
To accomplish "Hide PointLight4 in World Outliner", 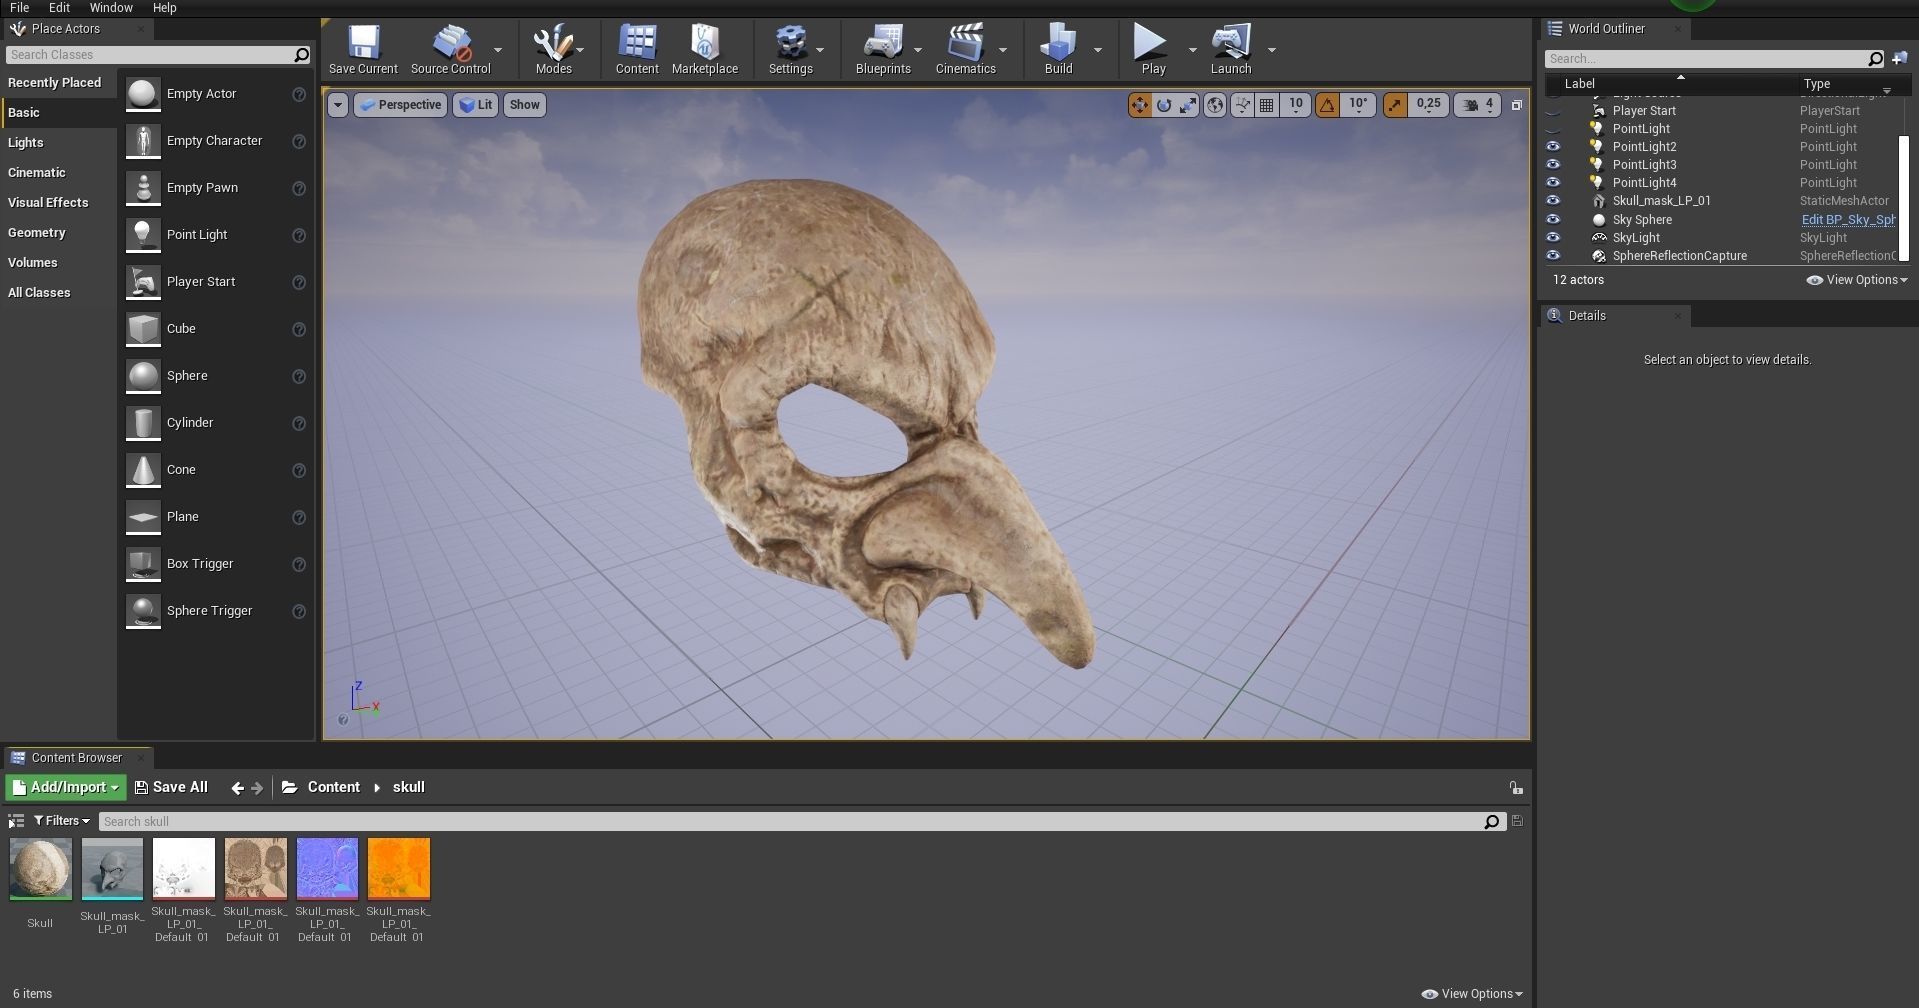I will (x=1553, y=183).
